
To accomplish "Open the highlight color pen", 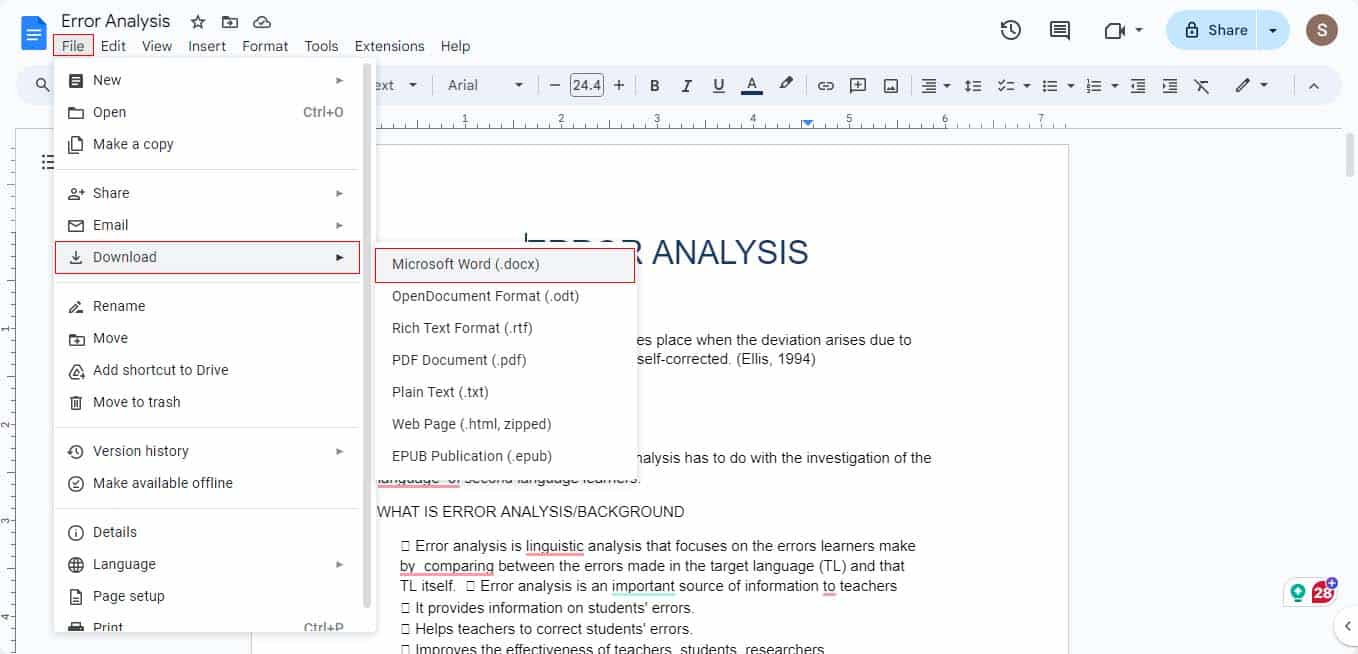I will 786,85.
